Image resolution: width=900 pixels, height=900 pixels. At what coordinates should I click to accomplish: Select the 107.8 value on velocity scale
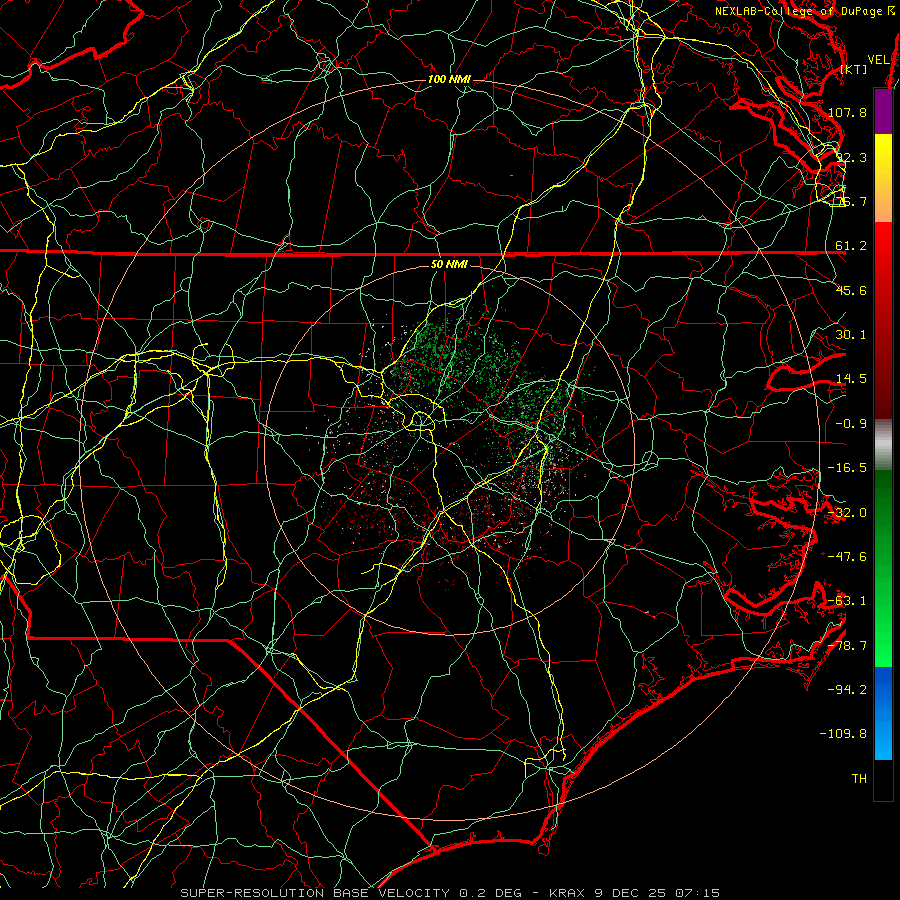847,112
